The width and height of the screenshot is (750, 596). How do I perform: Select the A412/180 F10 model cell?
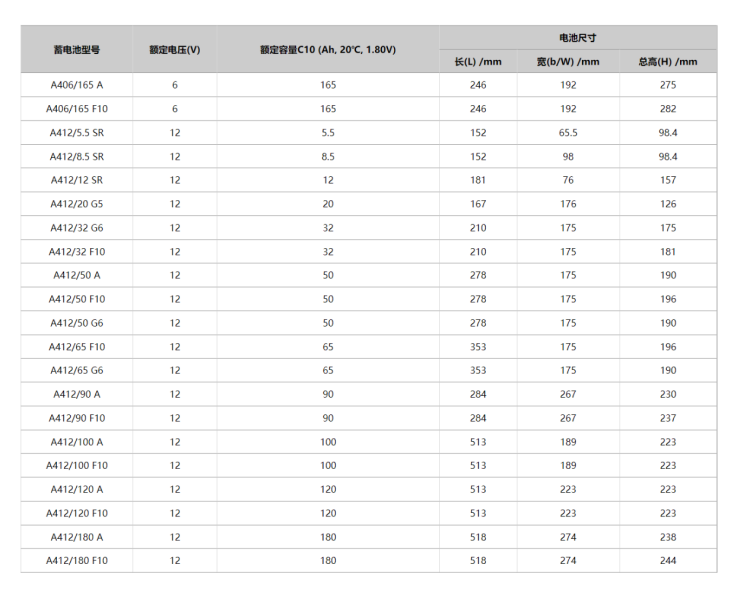click(76, 561)
